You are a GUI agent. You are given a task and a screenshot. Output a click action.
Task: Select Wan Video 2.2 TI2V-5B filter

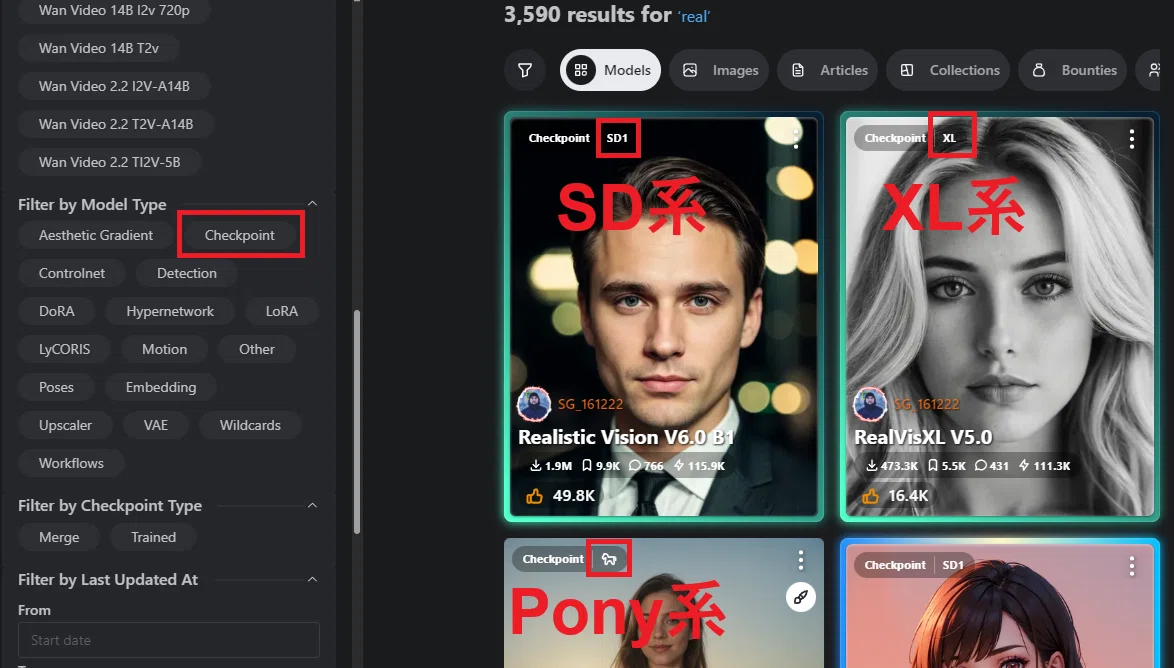(x=109, y=162)
